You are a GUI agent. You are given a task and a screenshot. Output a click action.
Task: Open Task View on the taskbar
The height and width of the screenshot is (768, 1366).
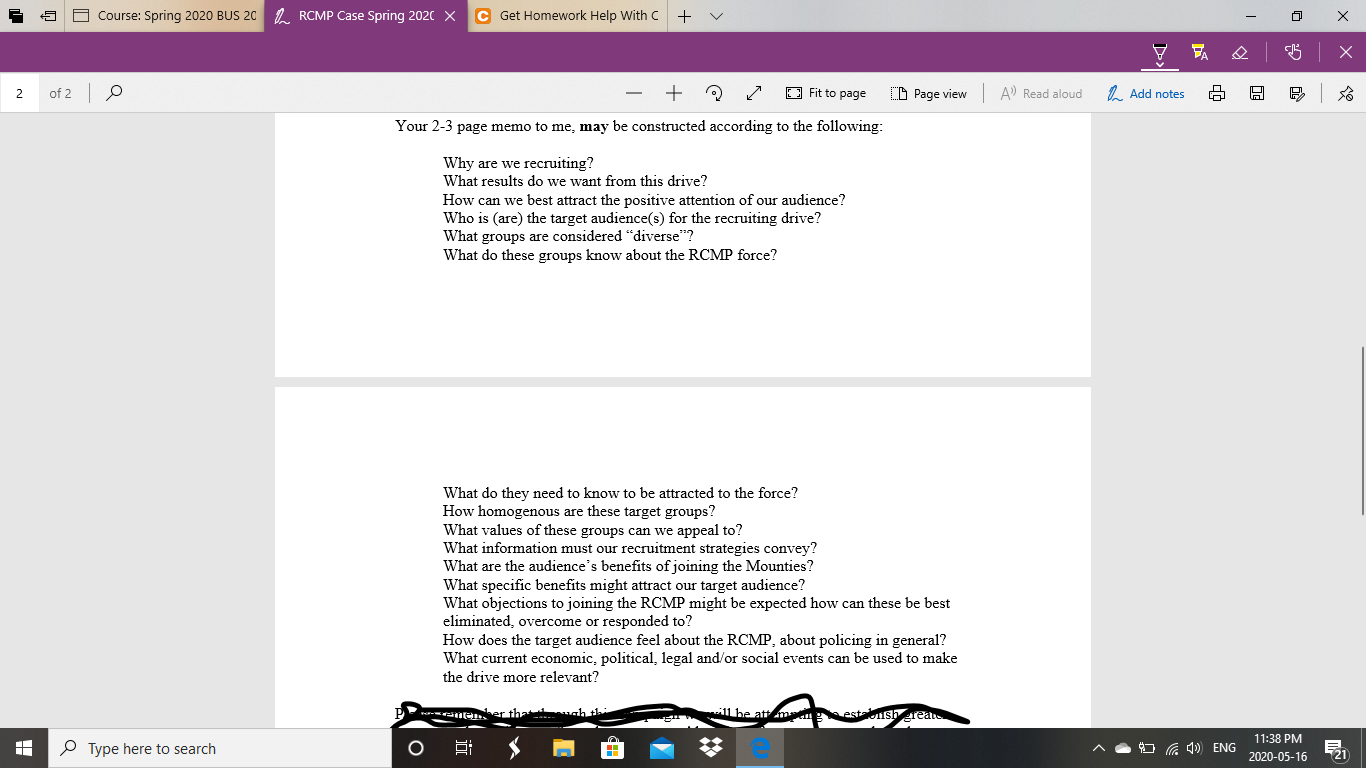464,748
